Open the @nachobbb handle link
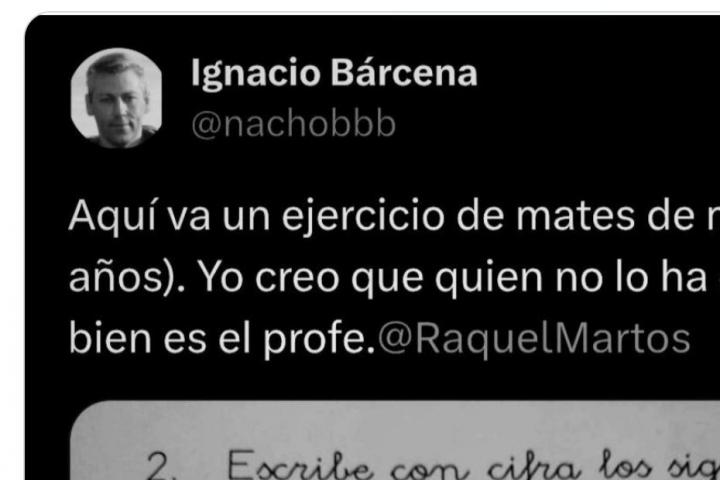This screenshot has height=480, width=720. point(293,124)
